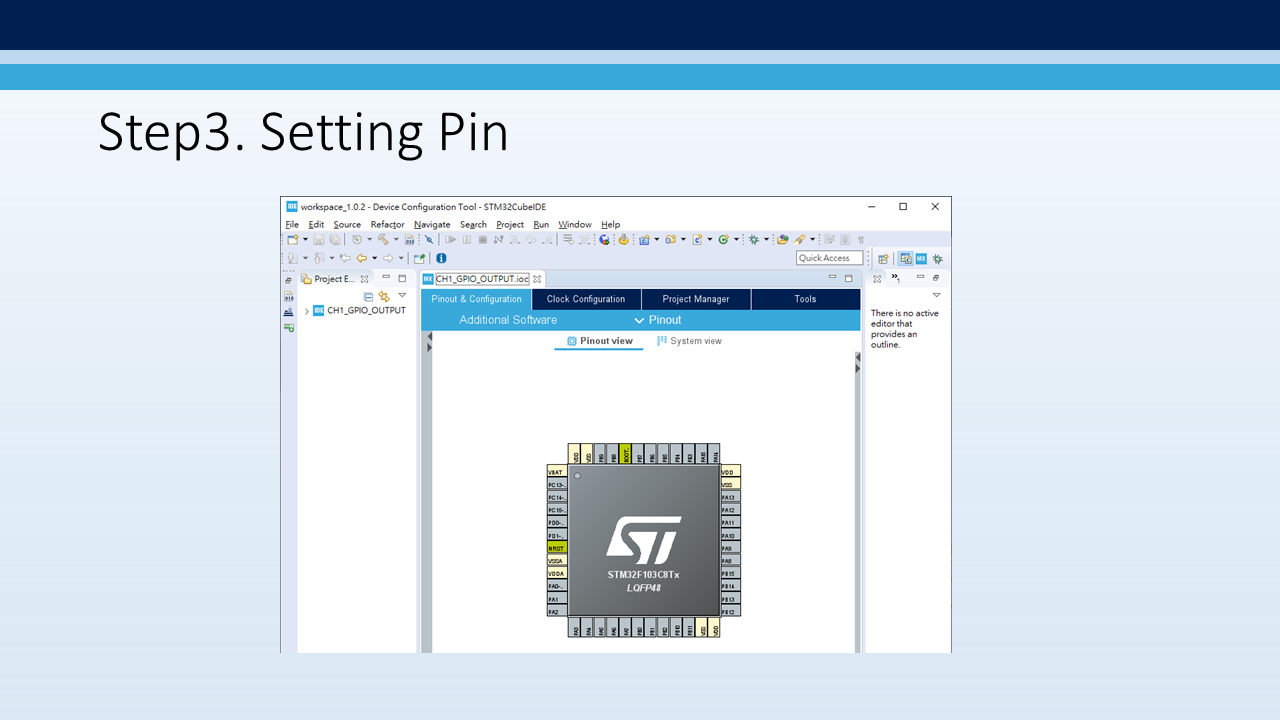The height and width of the screenshot is (720, 1280).
Task: Open the Debug icon dropdown arrow
Action: coord(766,240)
